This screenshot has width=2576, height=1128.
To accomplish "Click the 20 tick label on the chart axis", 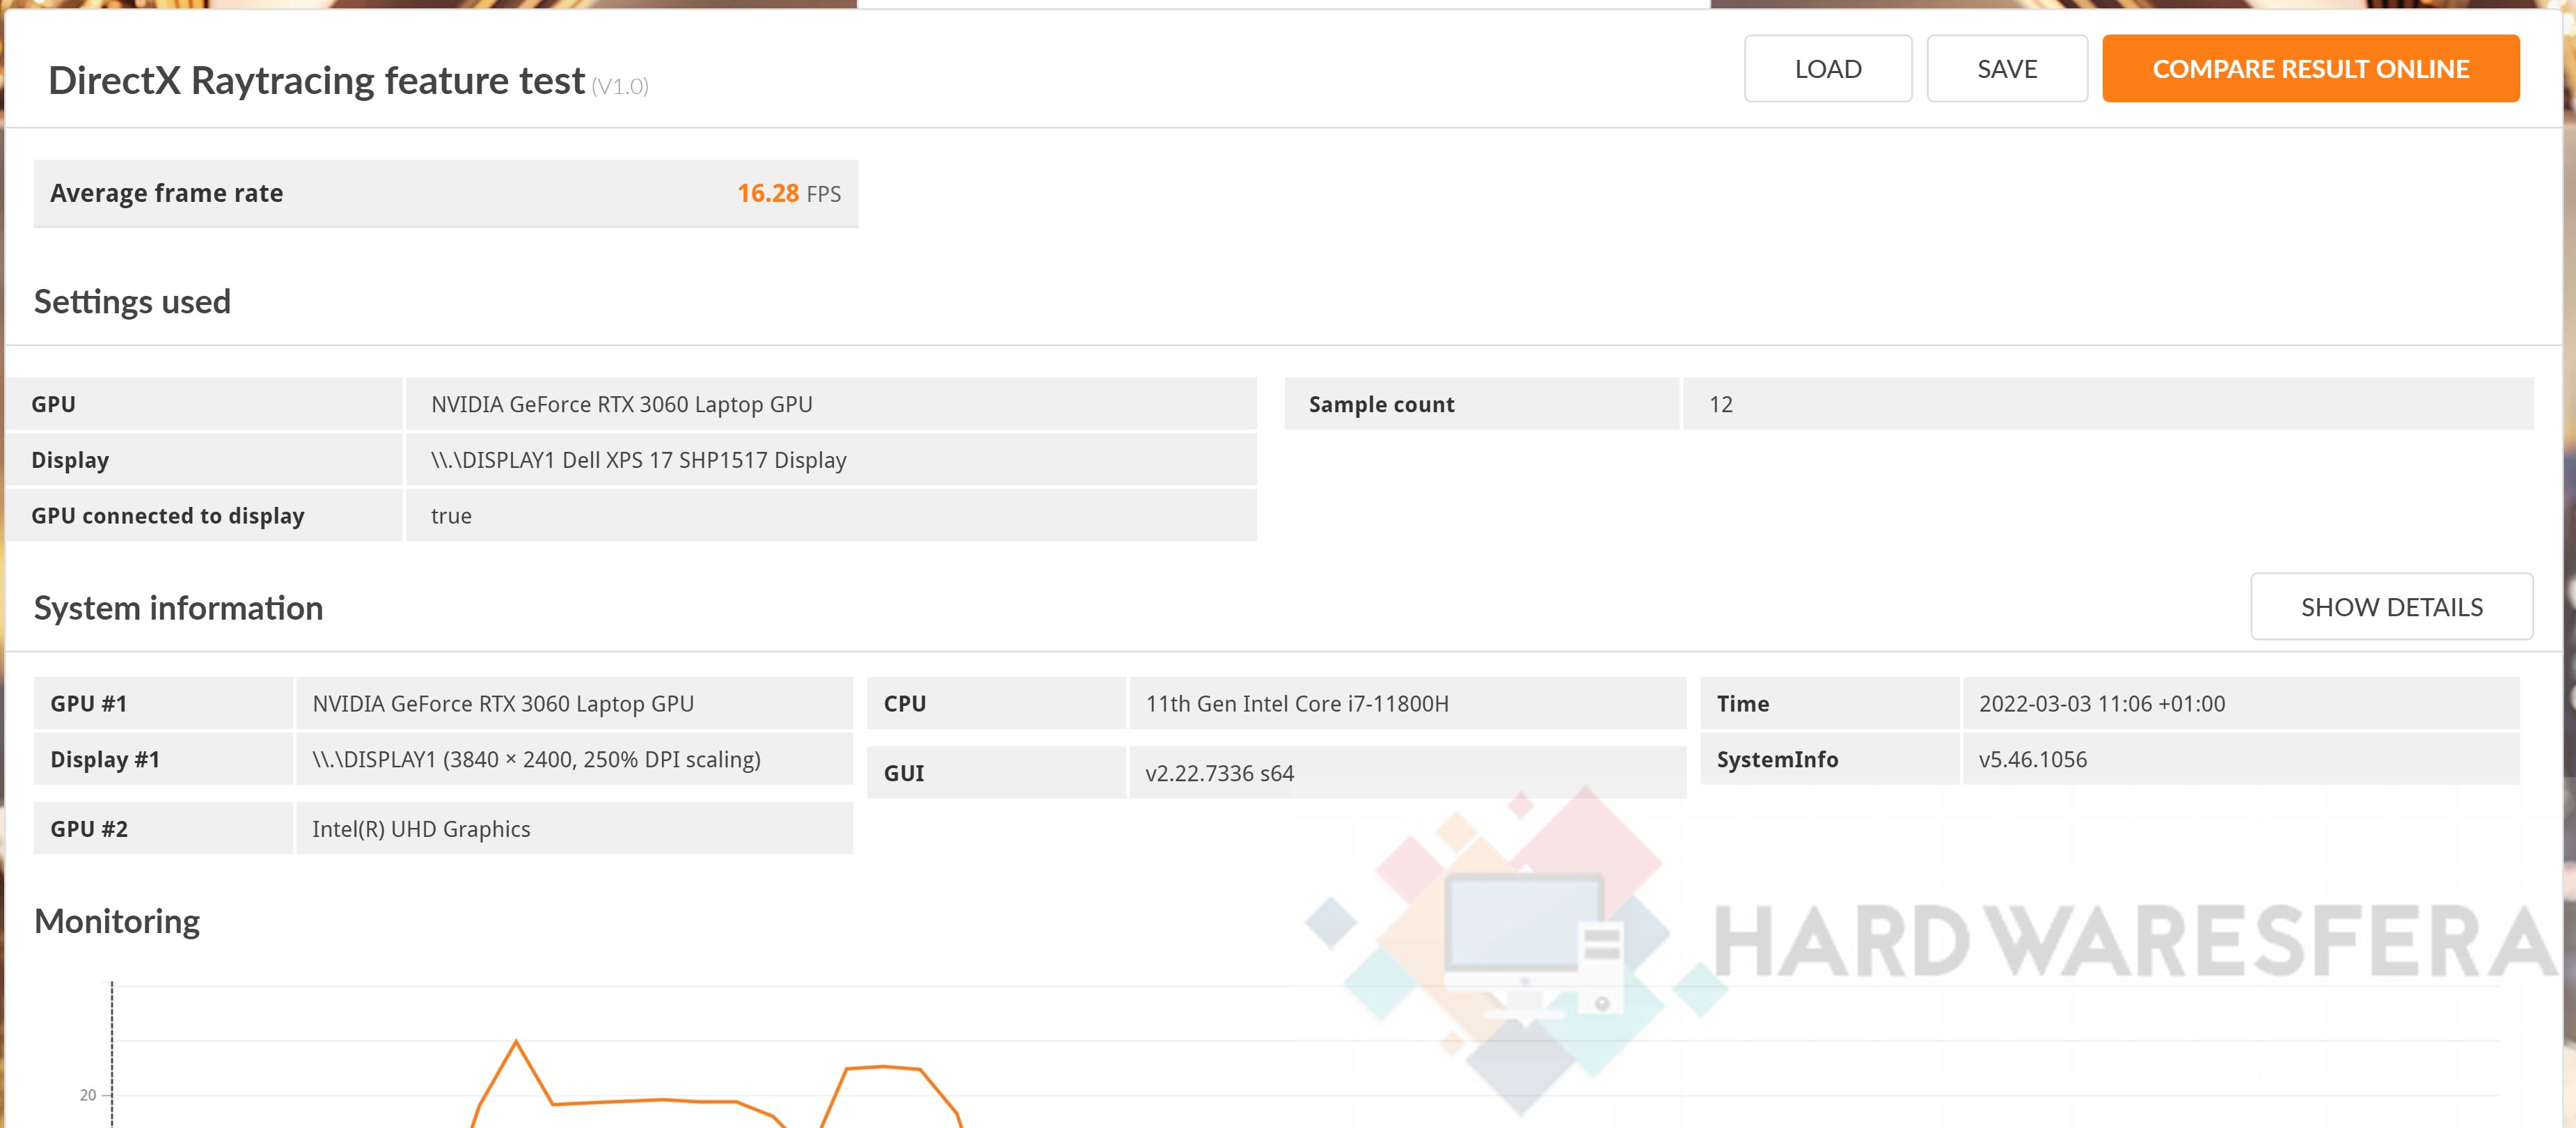I will 88,1095.
